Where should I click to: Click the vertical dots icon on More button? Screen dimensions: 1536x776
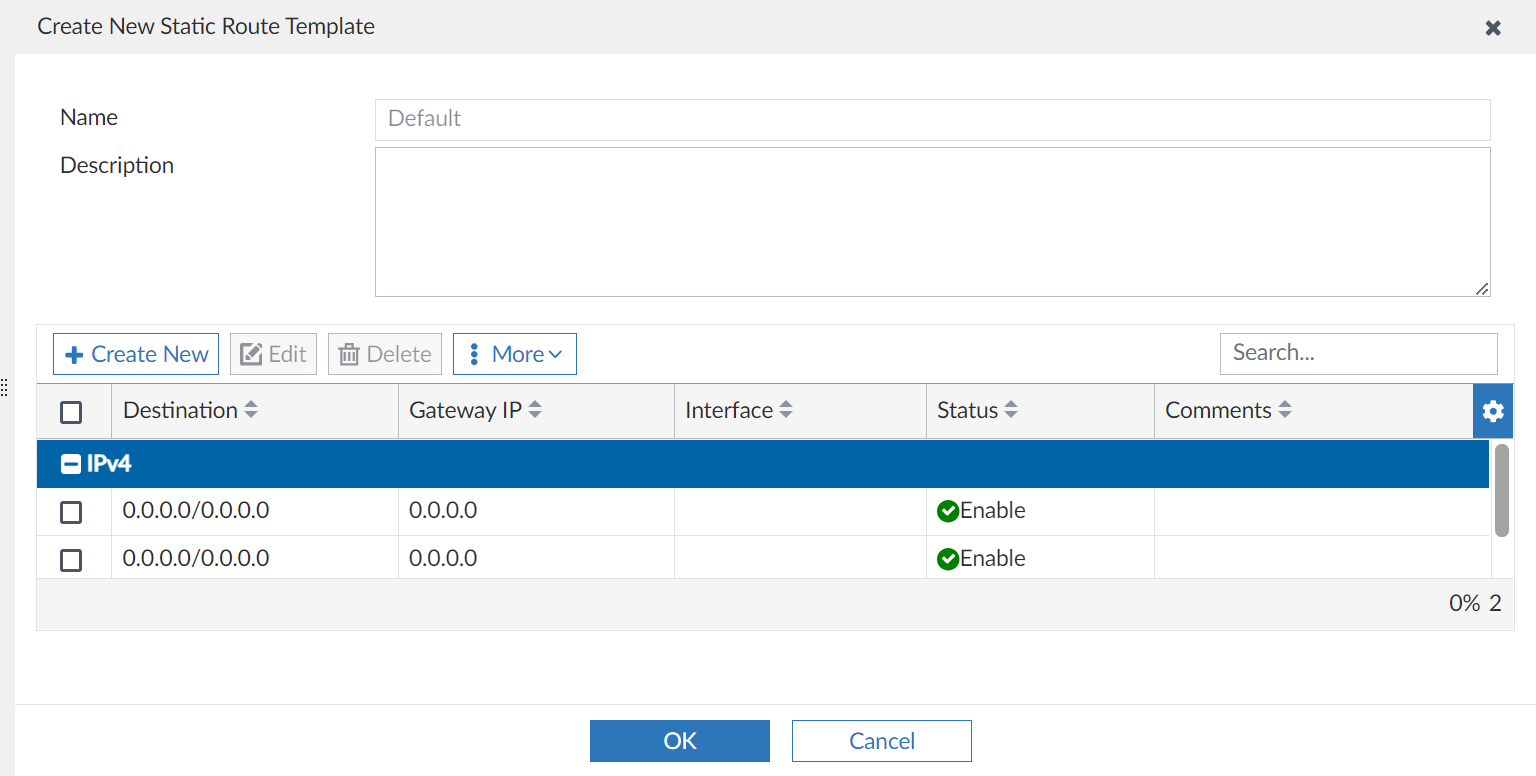pyautogui.click(x=473, y=353)
